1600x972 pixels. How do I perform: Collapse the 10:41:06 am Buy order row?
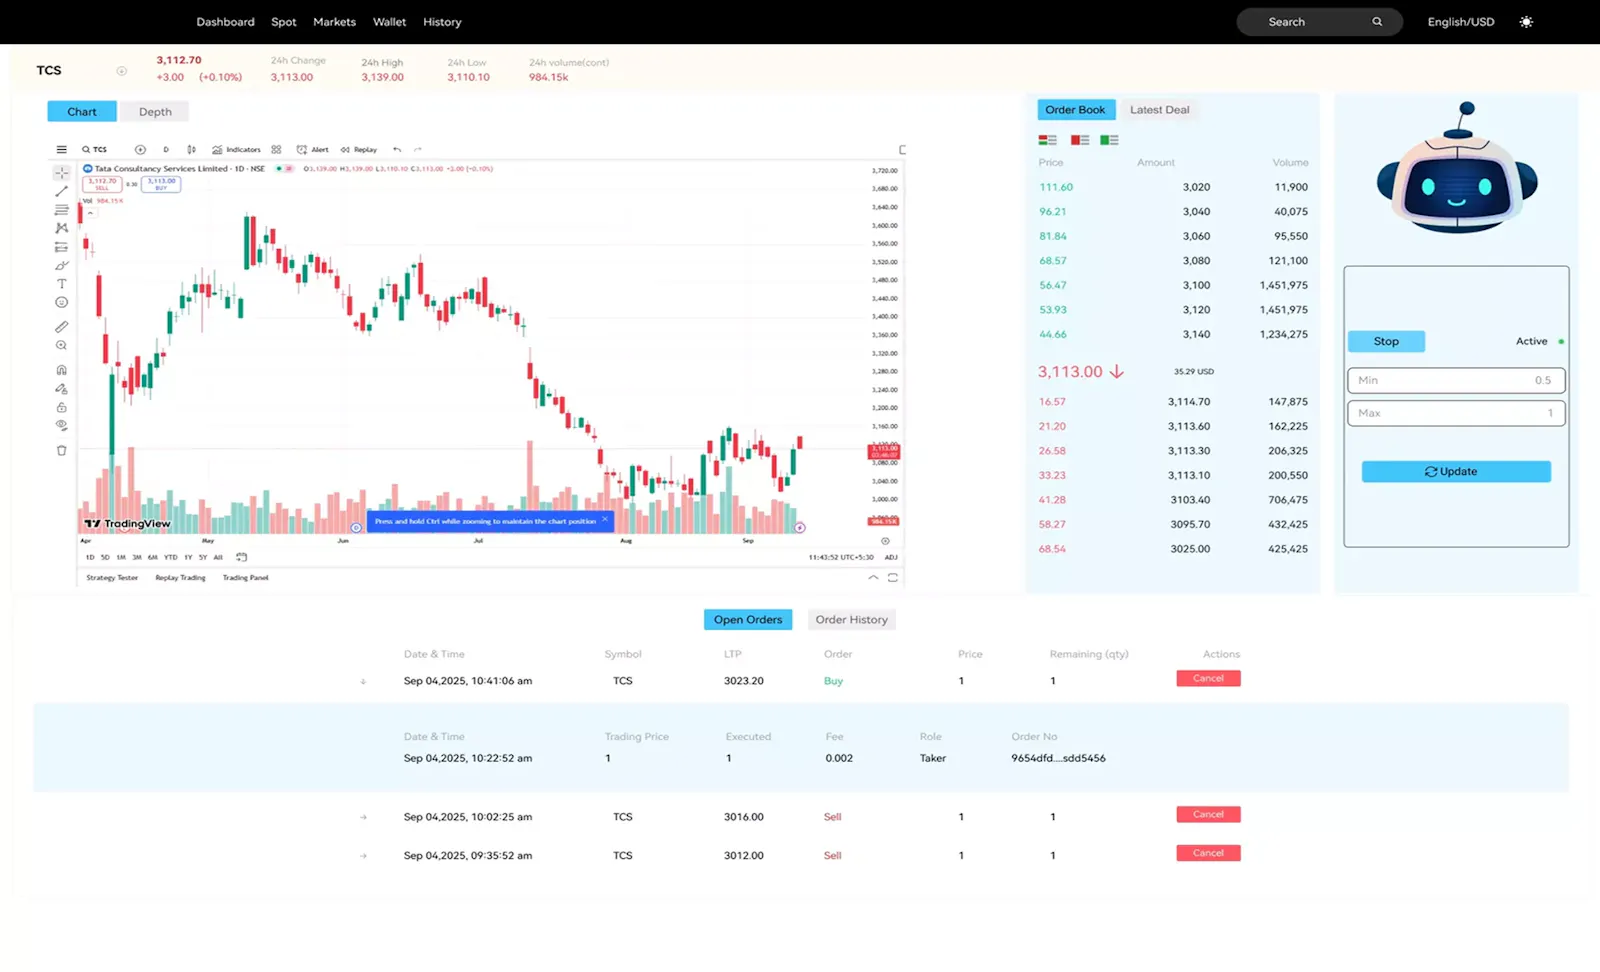363,681
